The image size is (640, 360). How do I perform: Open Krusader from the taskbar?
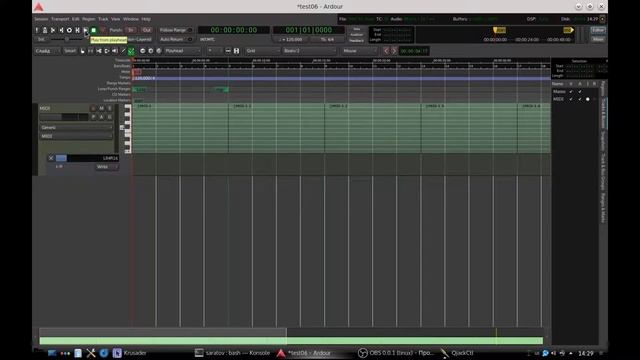(130, 353)
